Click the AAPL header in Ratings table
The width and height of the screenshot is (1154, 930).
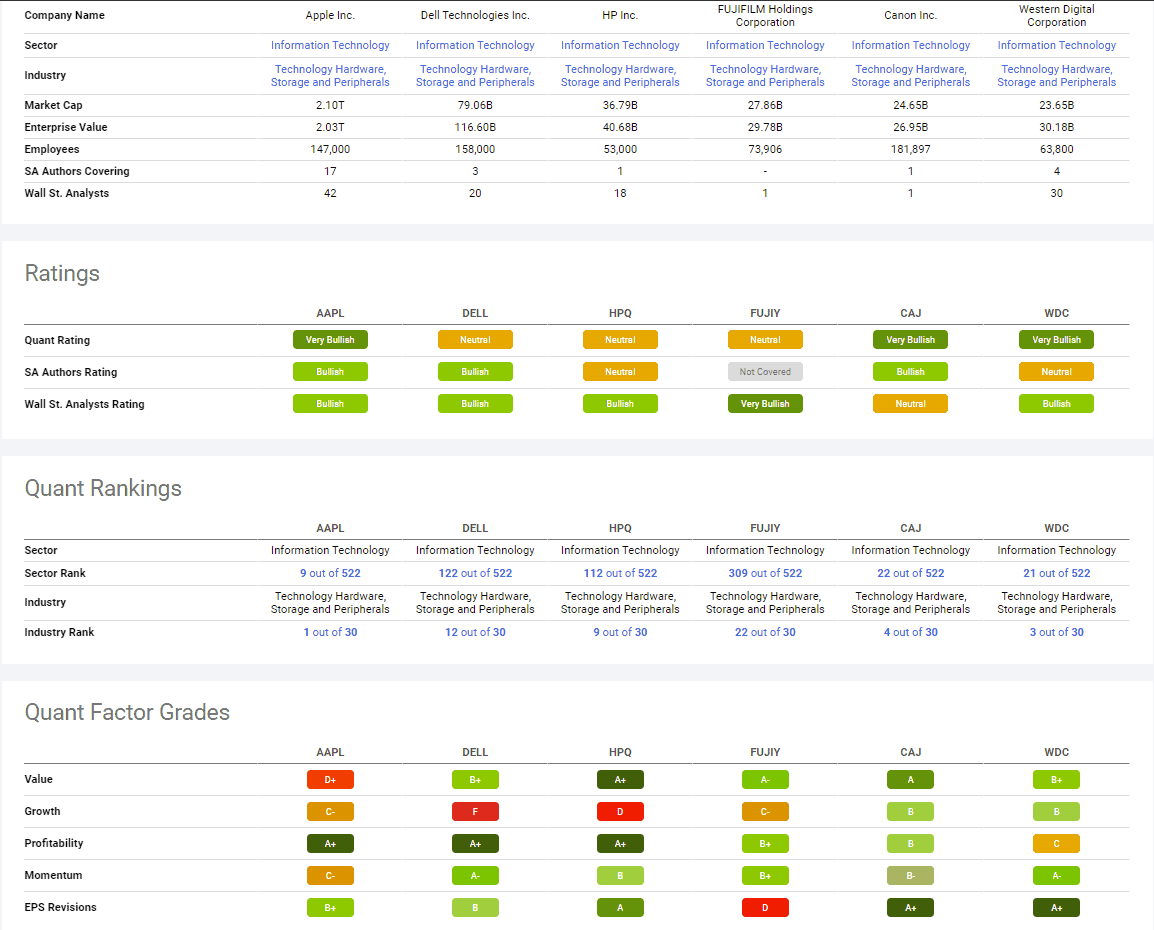point(330,313)
